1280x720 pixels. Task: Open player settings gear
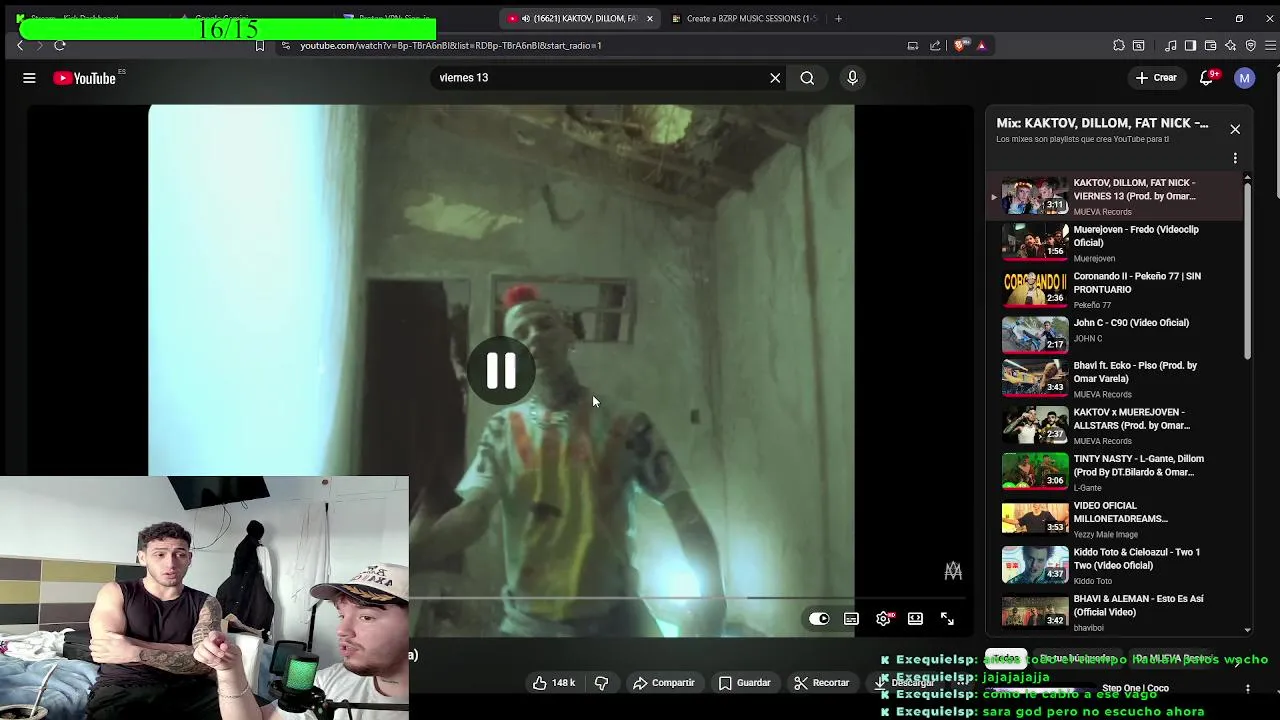coord(883,619)
